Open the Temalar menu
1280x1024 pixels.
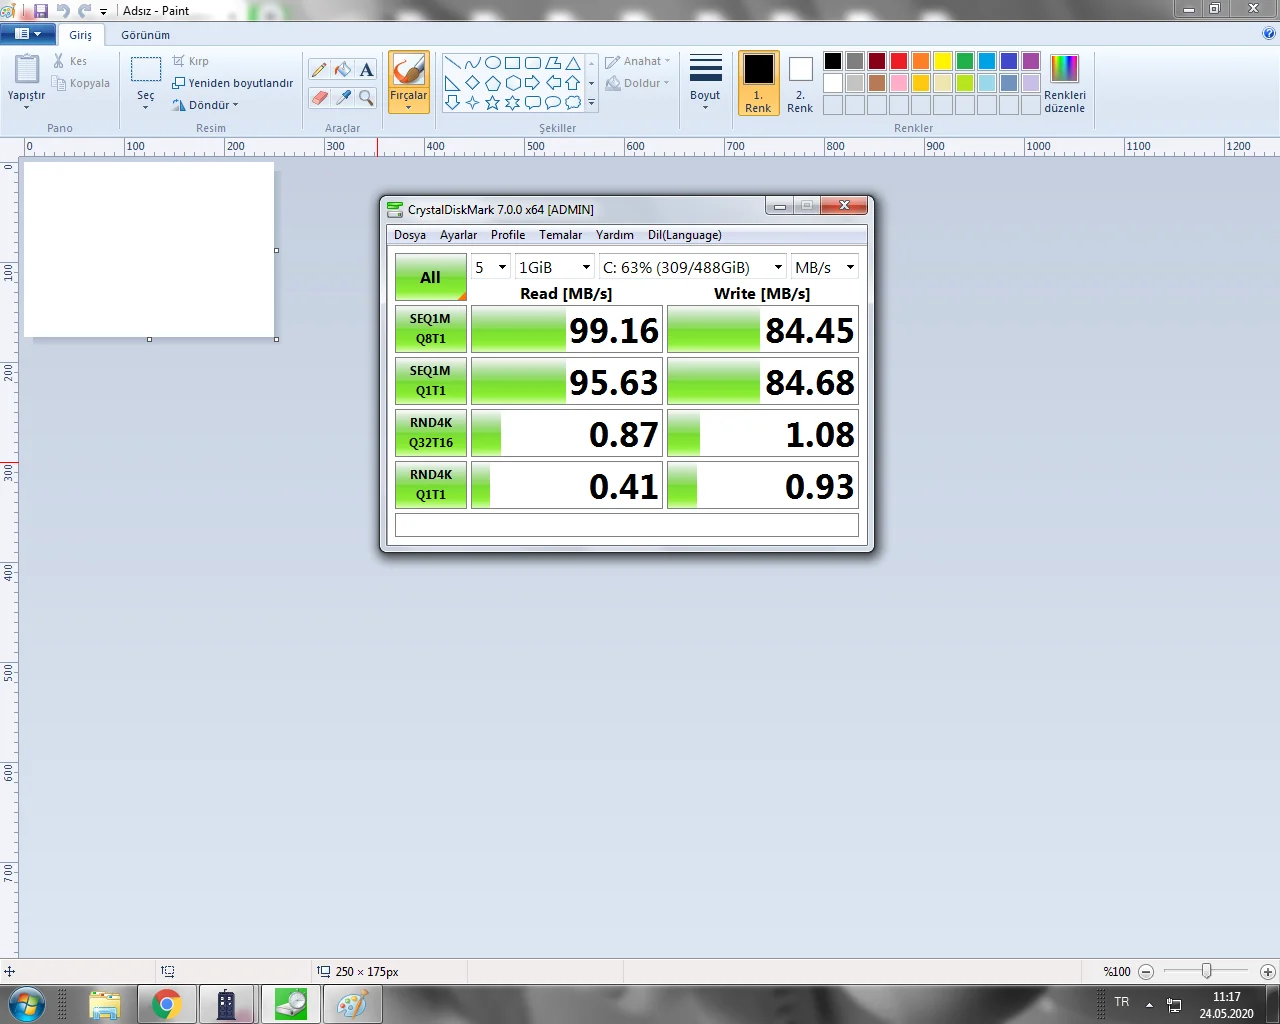tap(561, 235)
